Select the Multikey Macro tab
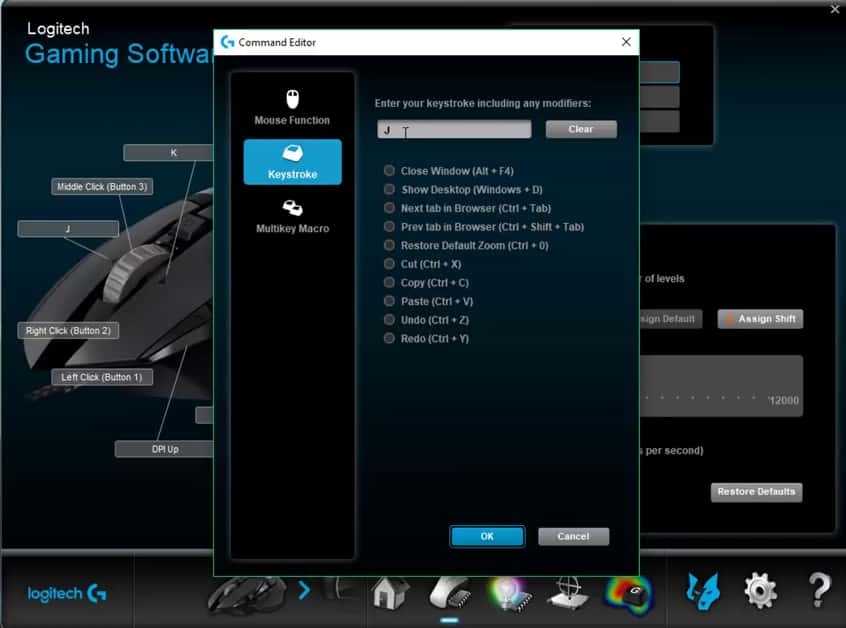The height and width of the screenshot is (628, 846). tap(292, 216)
